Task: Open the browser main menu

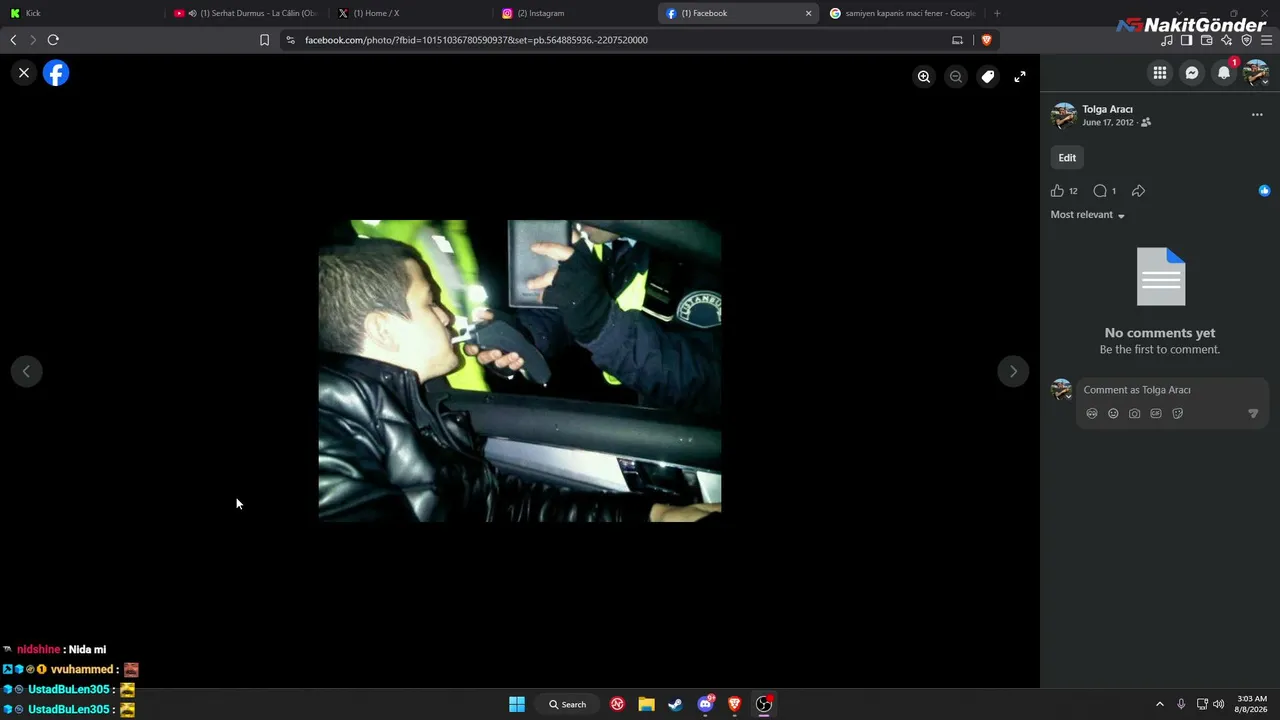Action: point(1266,40)
